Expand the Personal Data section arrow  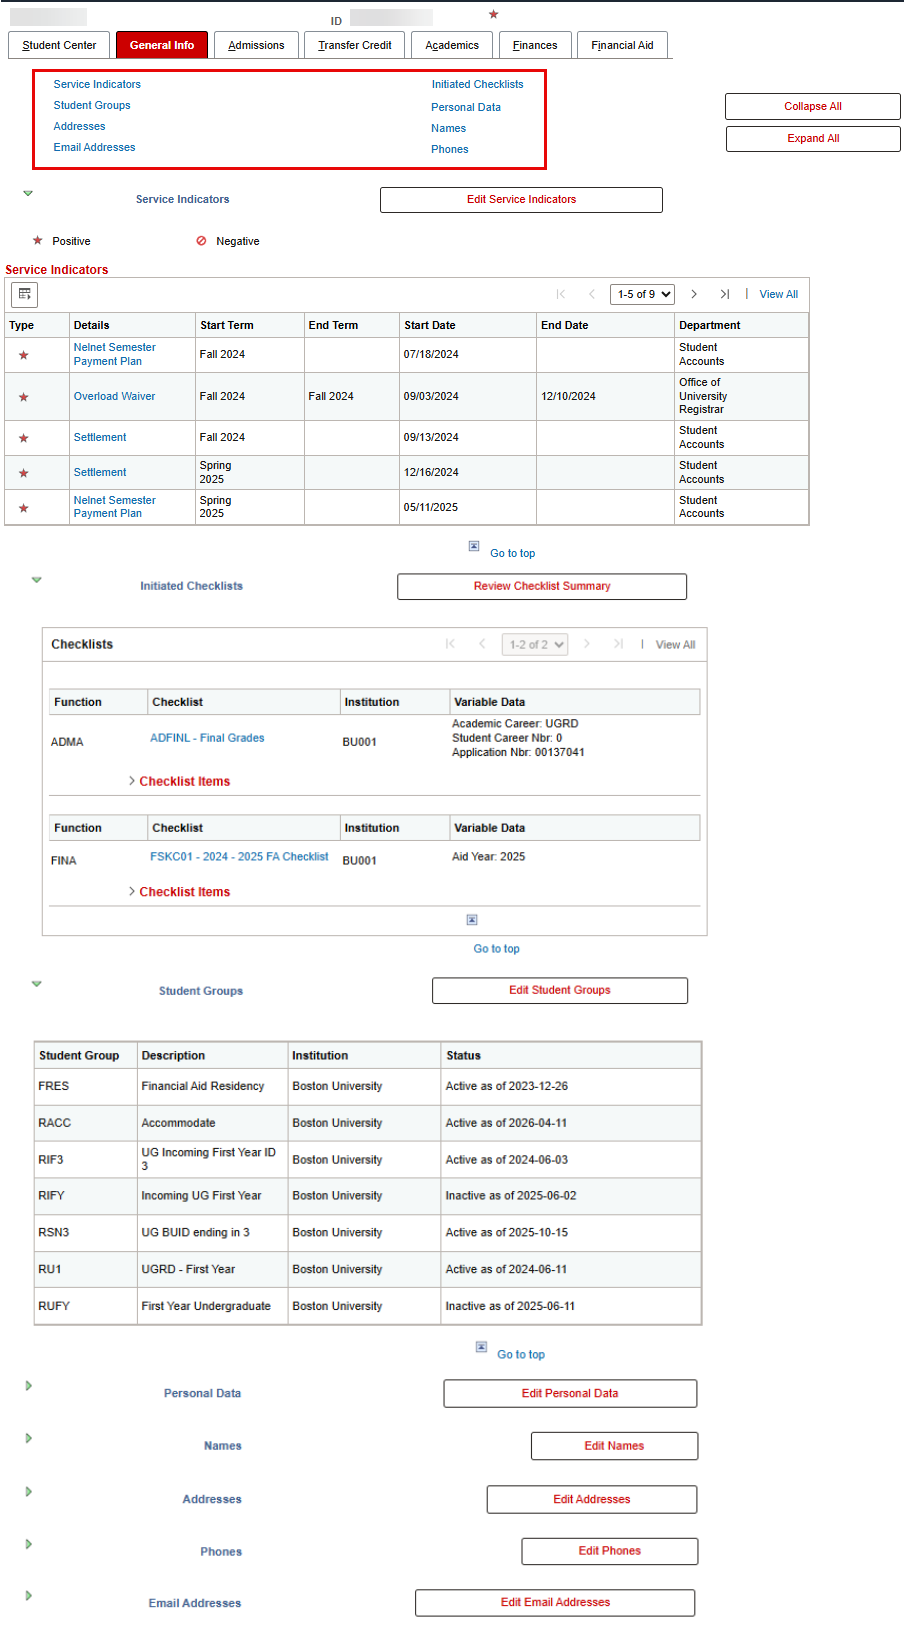[29, 1386]
